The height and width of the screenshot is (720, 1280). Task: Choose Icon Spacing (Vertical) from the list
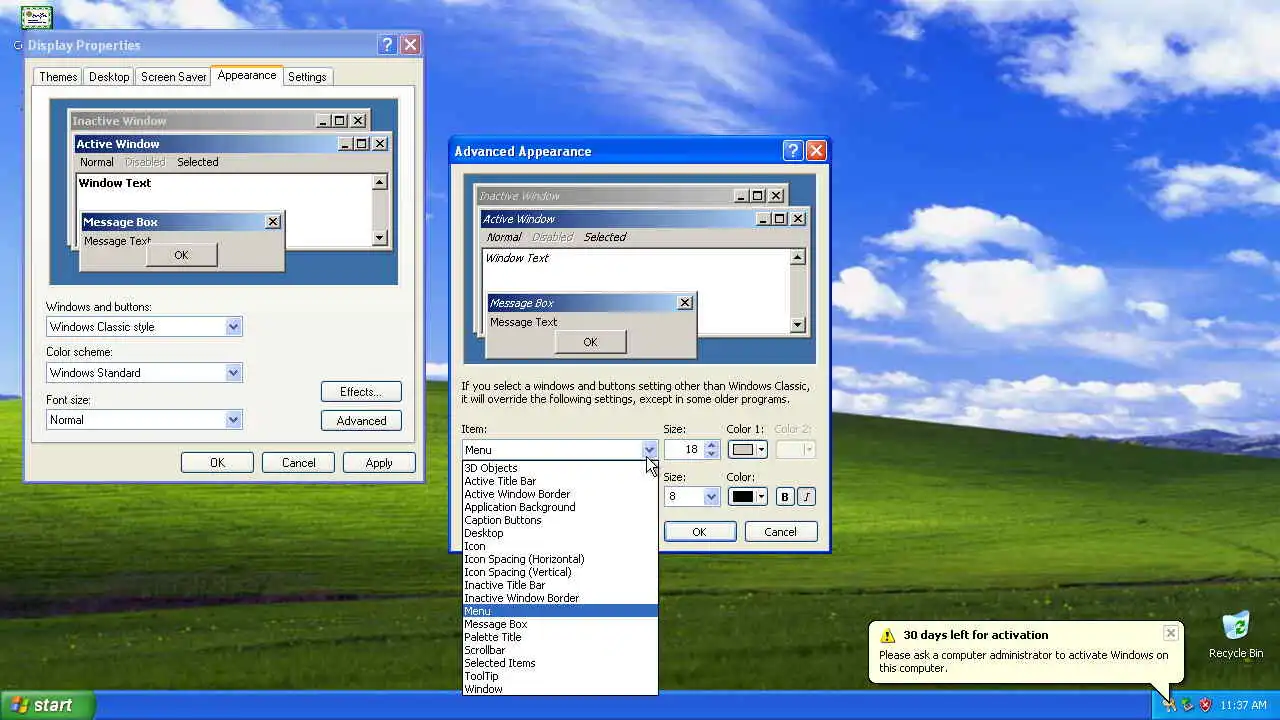point(560,572)
